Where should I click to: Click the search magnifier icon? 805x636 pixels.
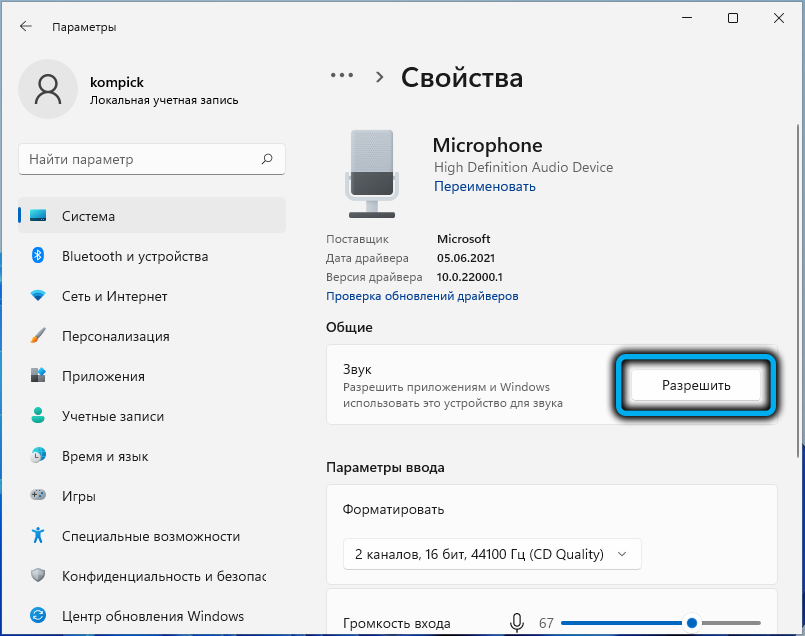coord(267,159)
